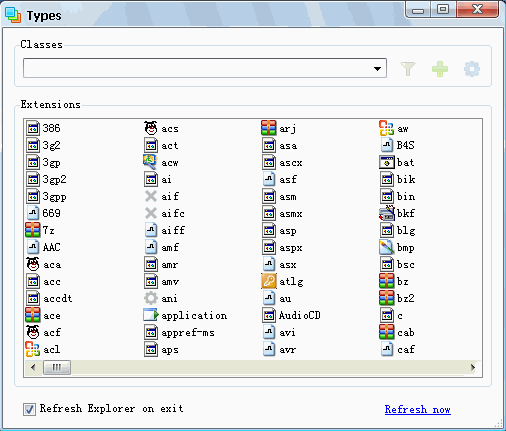The width and height of the screenshot is (506, 431).
Task: Open the Classes dropdown arrow
Action: [377, 69]
